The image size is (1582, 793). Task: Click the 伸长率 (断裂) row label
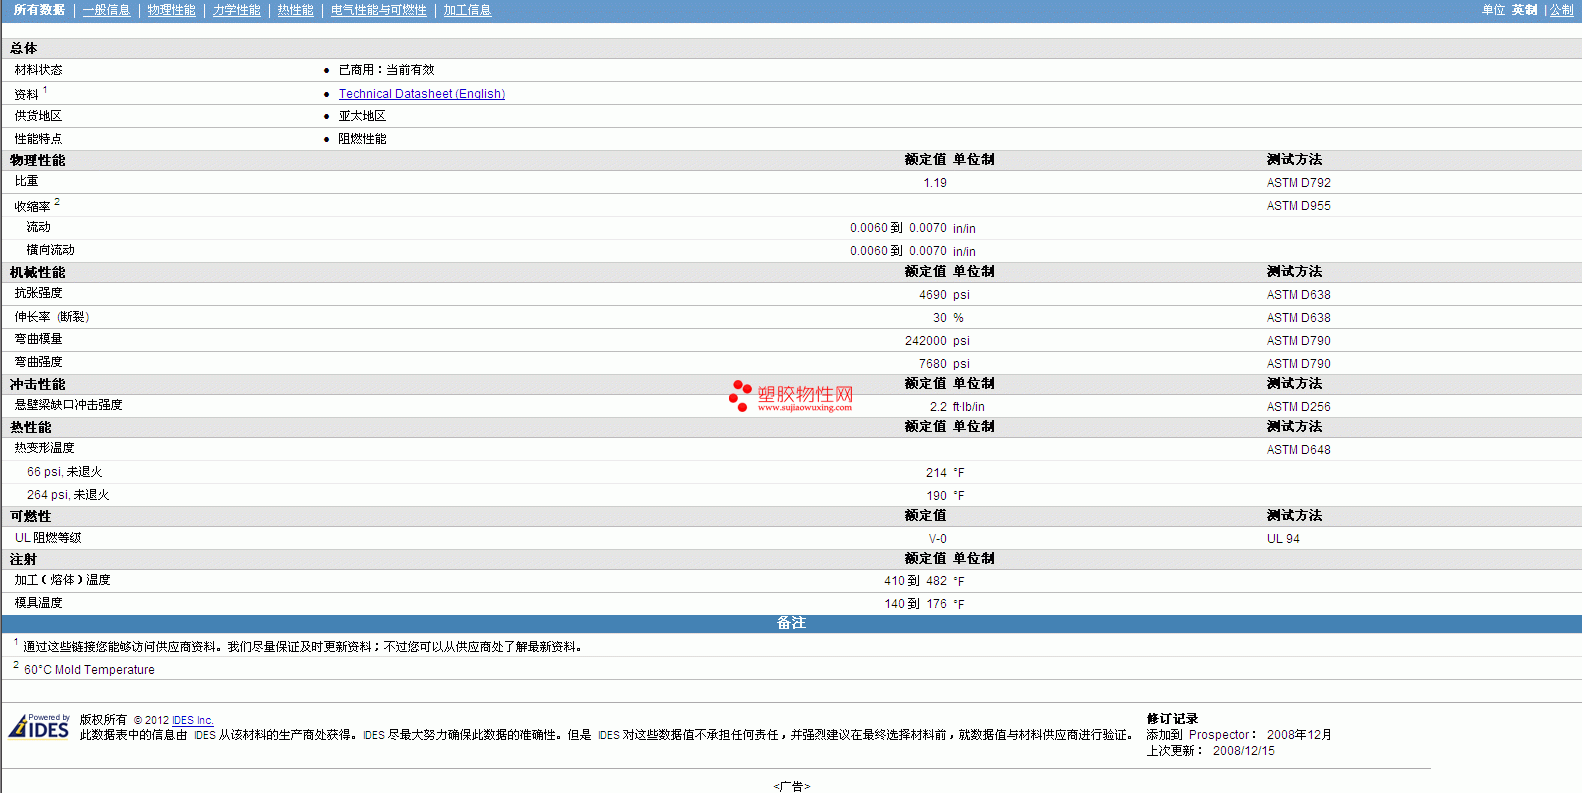(52, 317)
